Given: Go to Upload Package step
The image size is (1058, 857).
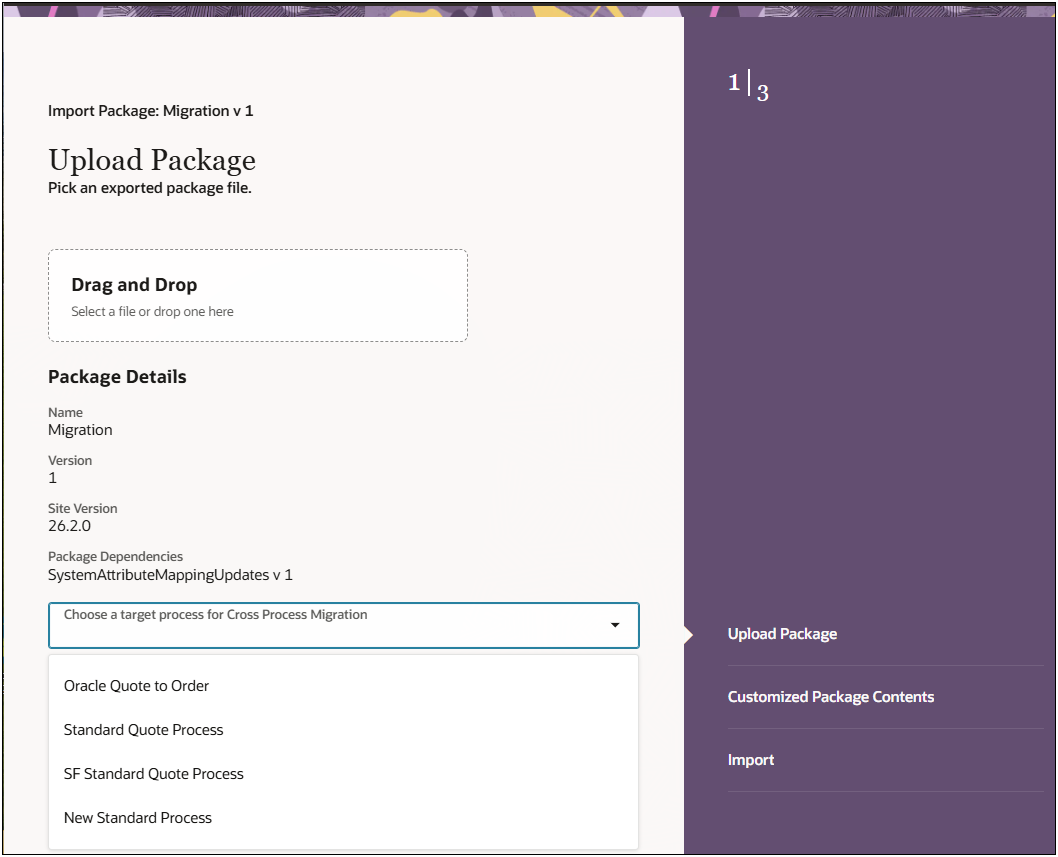Looking at the screenshot, I should pyautogui.click(x=782, y=634).
